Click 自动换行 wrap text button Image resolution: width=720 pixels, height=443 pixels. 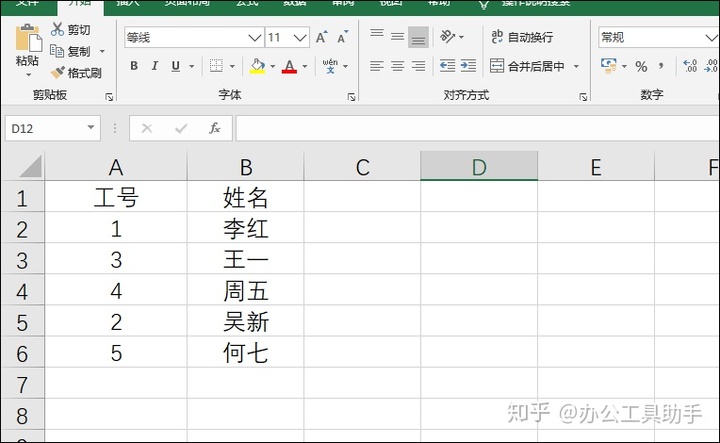pyautogui.click(x=522, y=37)
